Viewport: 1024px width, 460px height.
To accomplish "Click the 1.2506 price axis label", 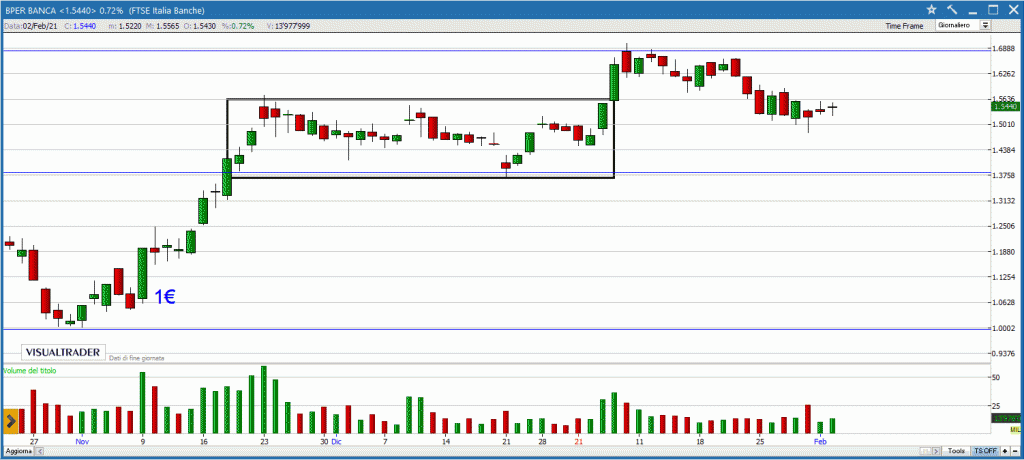I will tap(1006, 226).
